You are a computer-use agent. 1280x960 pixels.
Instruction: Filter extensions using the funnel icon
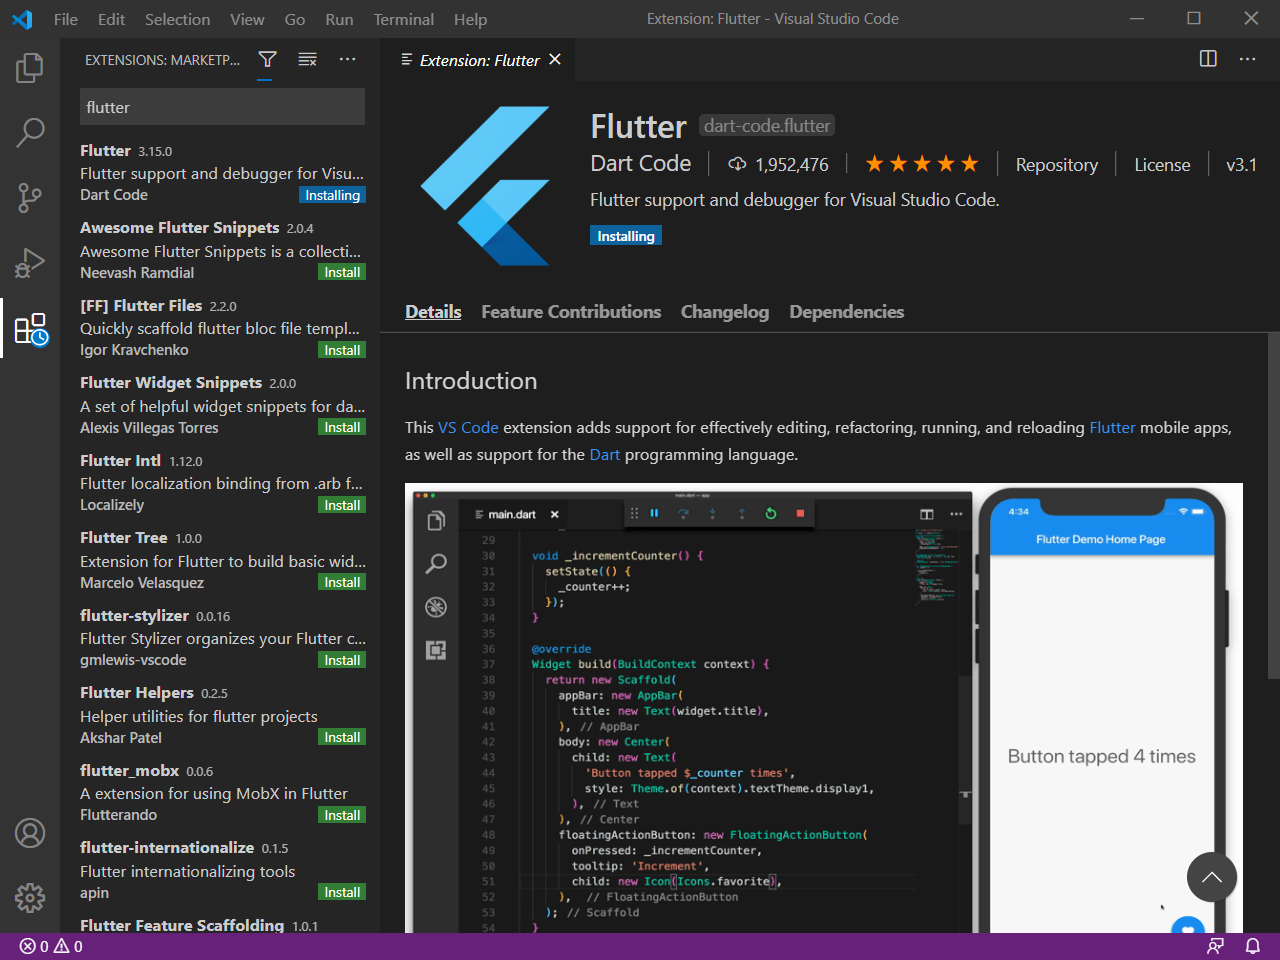point(267,60)
